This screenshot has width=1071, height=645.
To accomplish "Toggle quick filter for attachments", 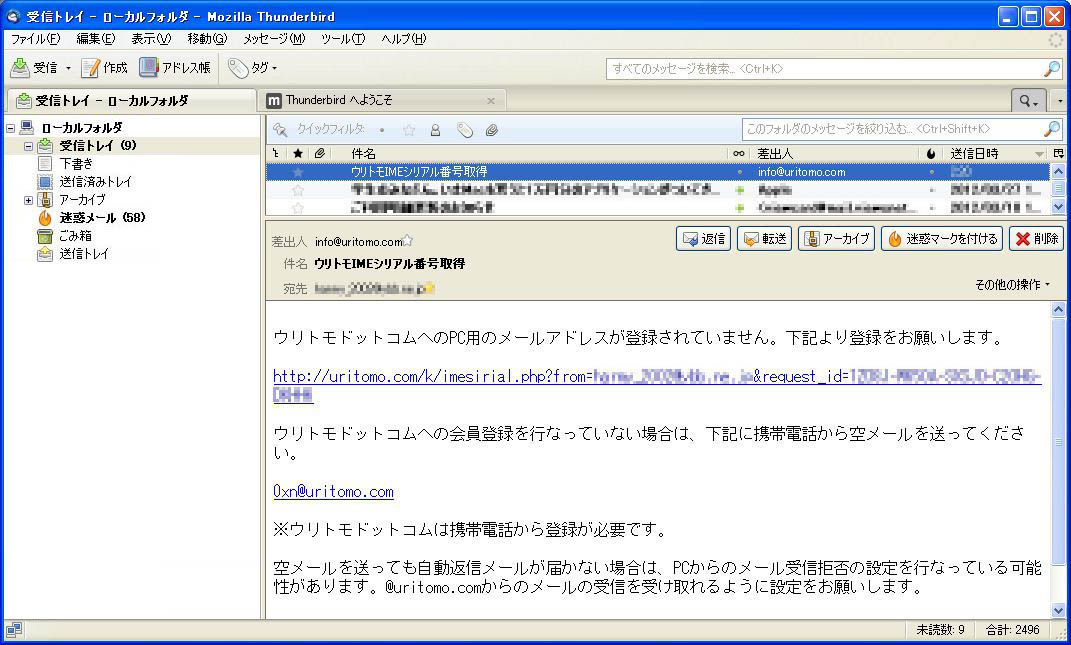I will point(492,130).
